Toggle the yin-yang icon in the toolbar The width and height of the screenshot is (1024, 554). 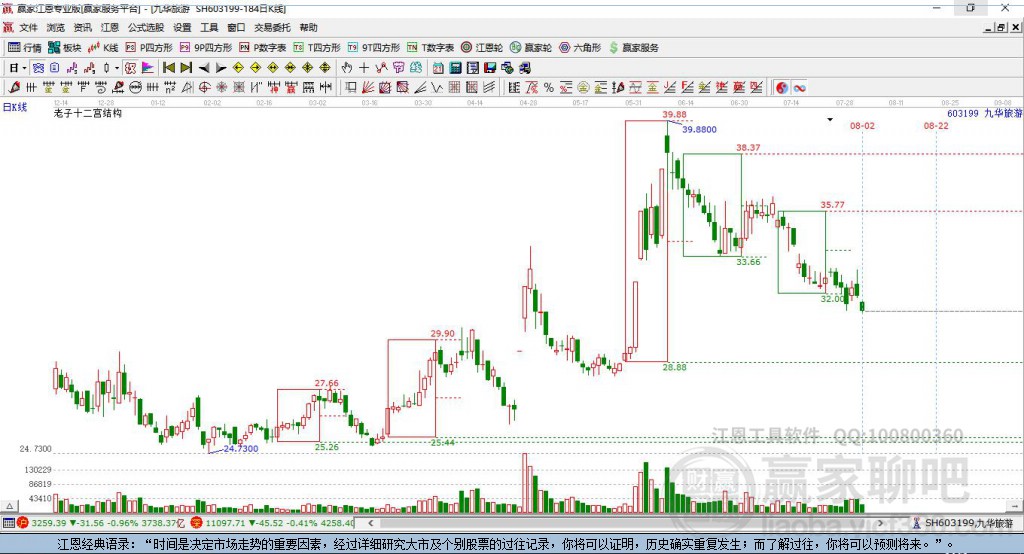click(x=782, y=88)
